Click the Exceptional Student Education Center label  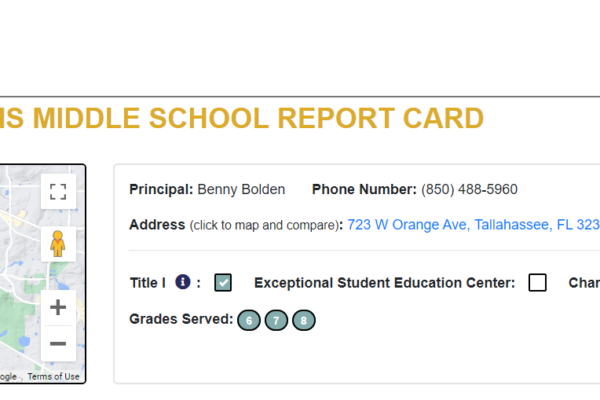(x=385, y=283)
